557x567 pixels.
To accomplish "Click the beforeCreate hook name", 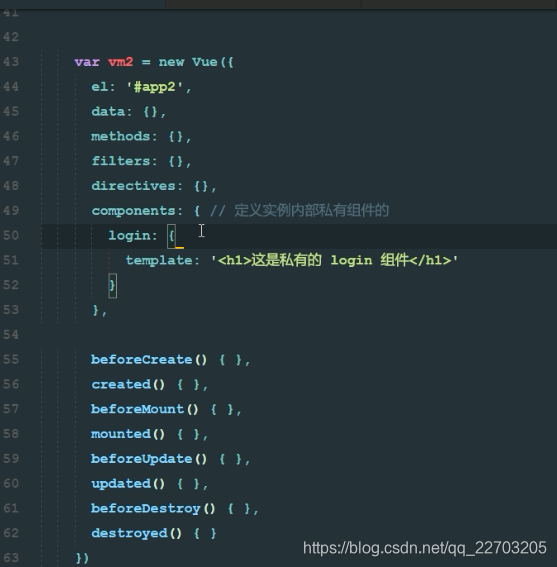I will point(141,359).
